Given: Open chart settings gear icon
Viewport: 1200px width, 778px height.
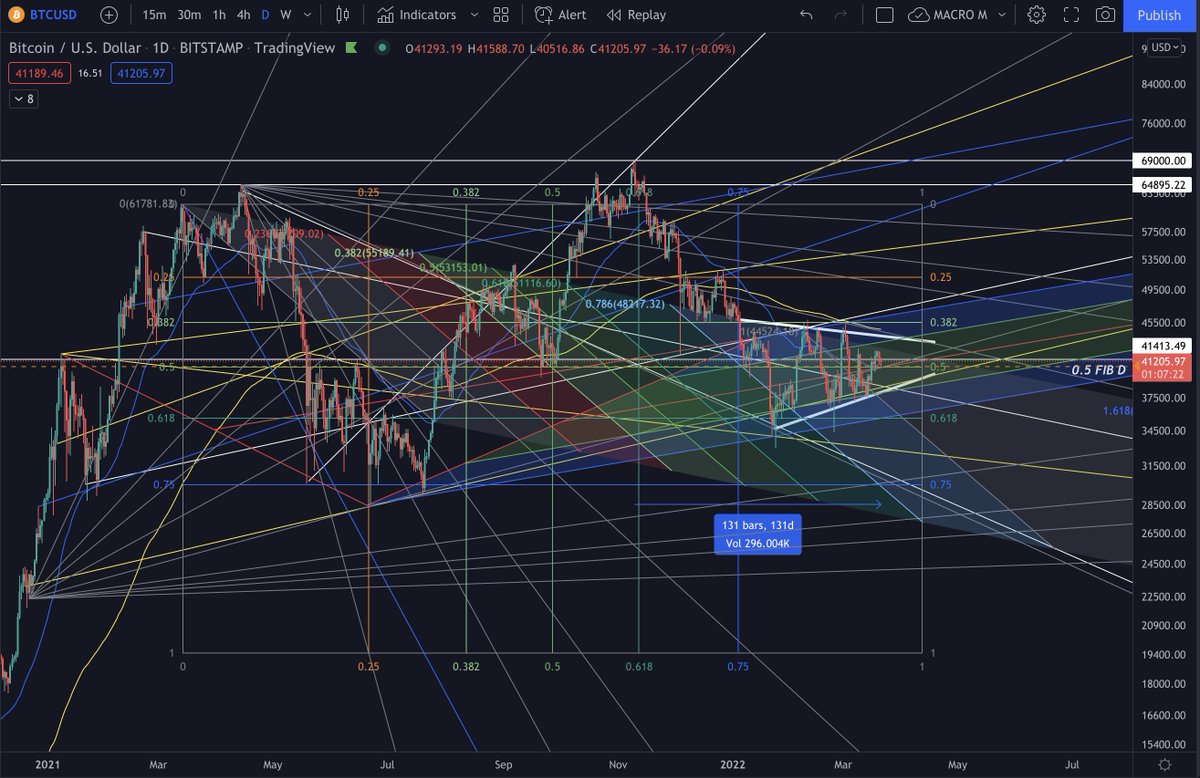Looking at the screenshot, I should [1036, 15].
